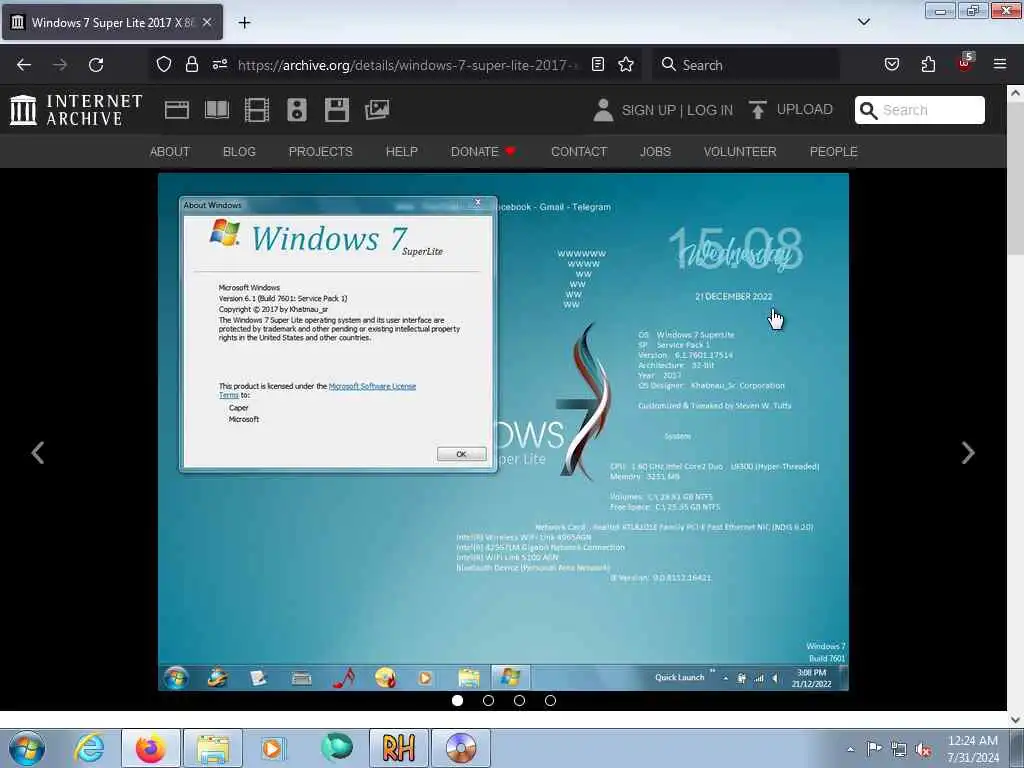
Task: Toggle reader view icon
Action: tap(598, 64)
